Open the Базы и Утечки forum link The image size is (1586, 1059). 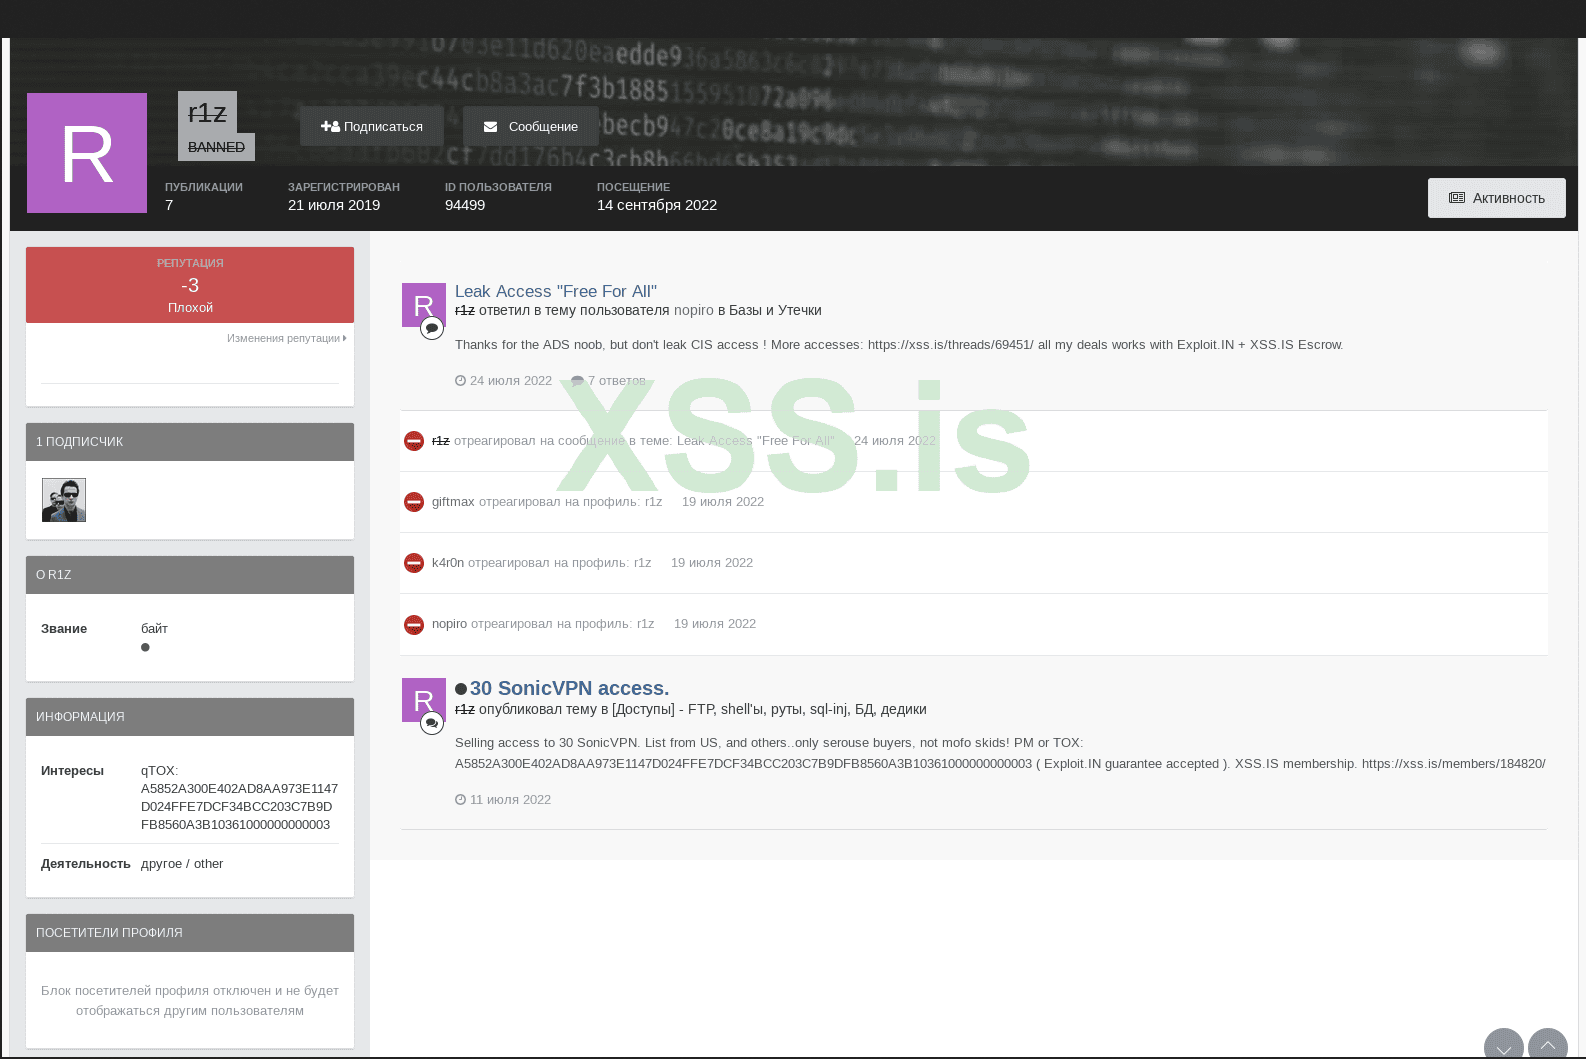[775, 310]
